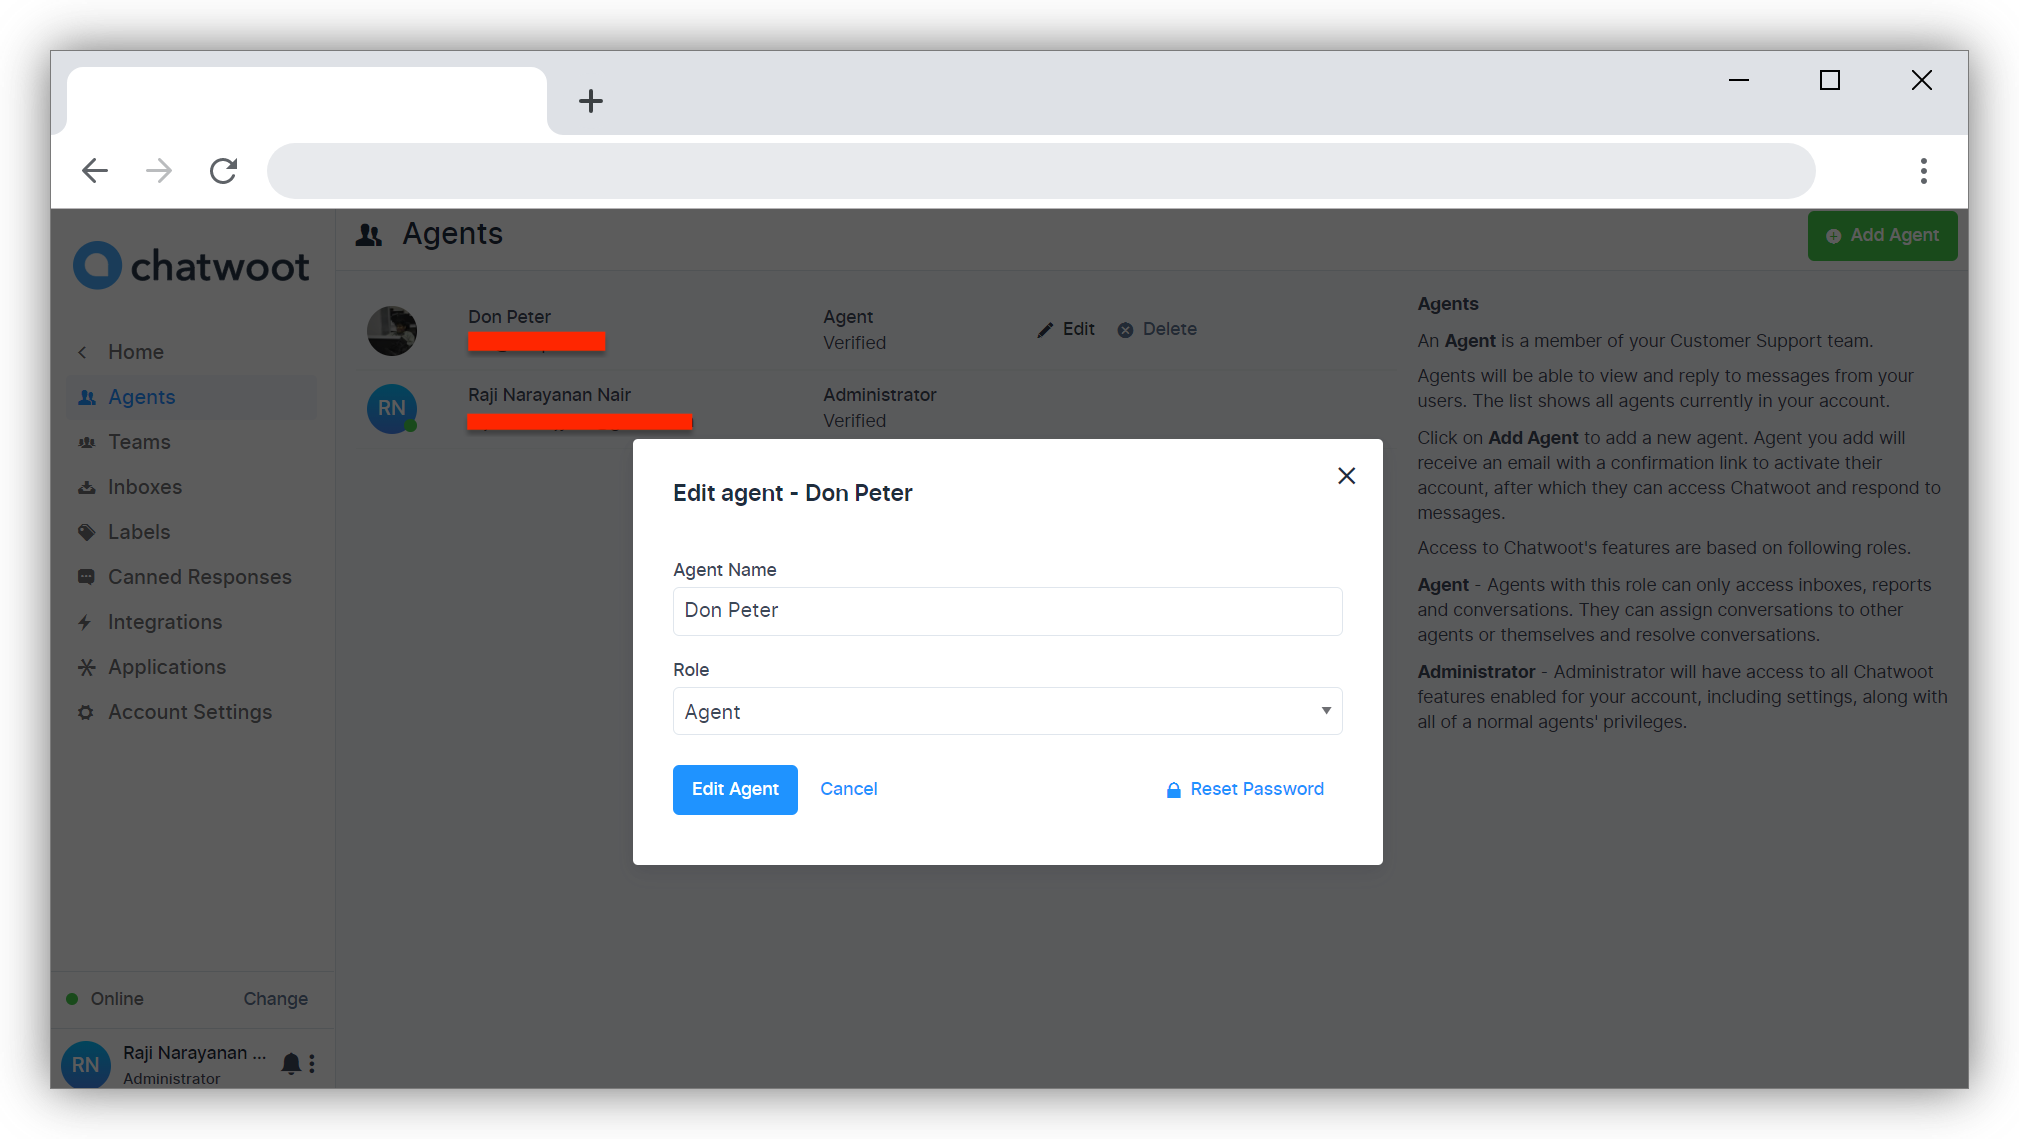Collapse the Edit agent dialog

pyautogui.click(x=1346, y=476)
